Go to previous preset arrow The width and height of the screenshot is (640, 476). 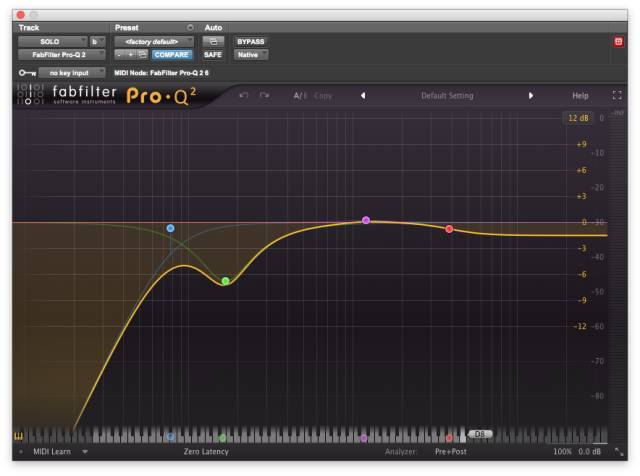(x=363, y=96)
